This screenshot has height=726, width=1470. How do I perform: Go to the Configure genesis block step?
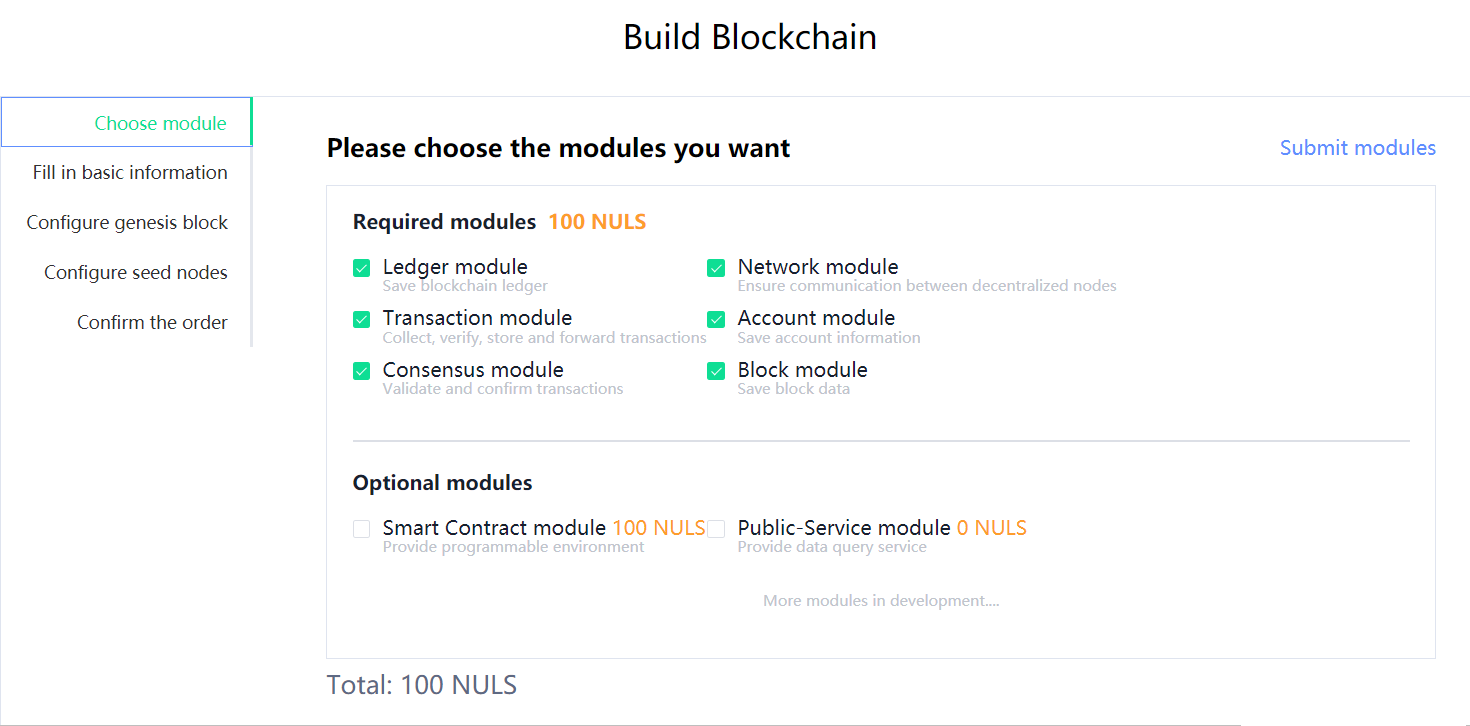pos(126,223)
